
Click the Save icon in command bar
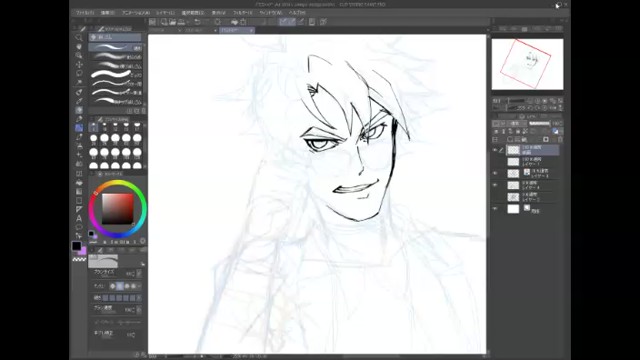[x=173, y=22]
